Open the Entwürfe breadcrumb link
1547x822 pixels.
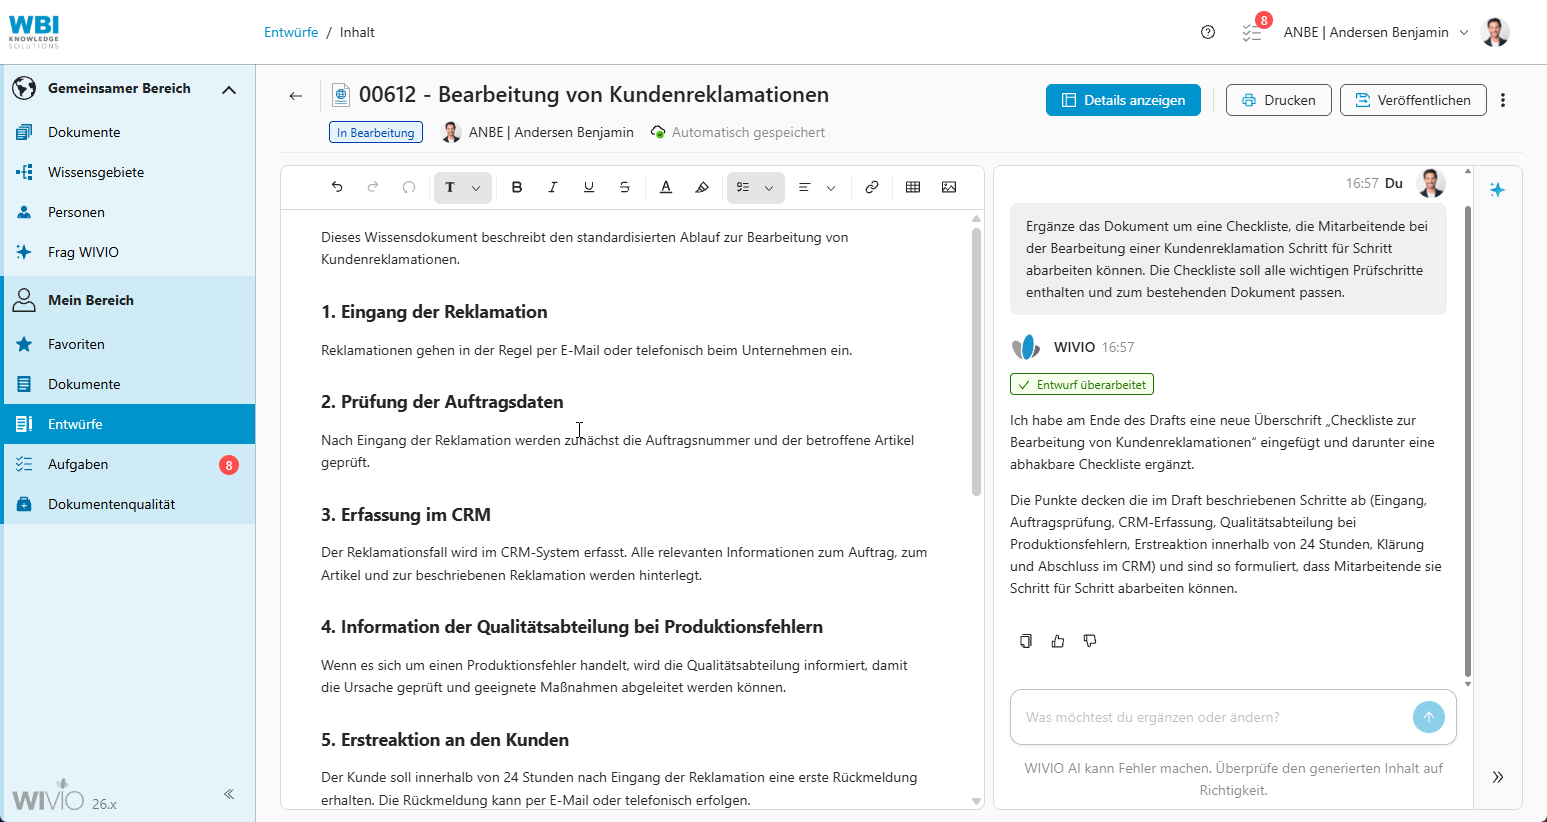tap(291, 32)
